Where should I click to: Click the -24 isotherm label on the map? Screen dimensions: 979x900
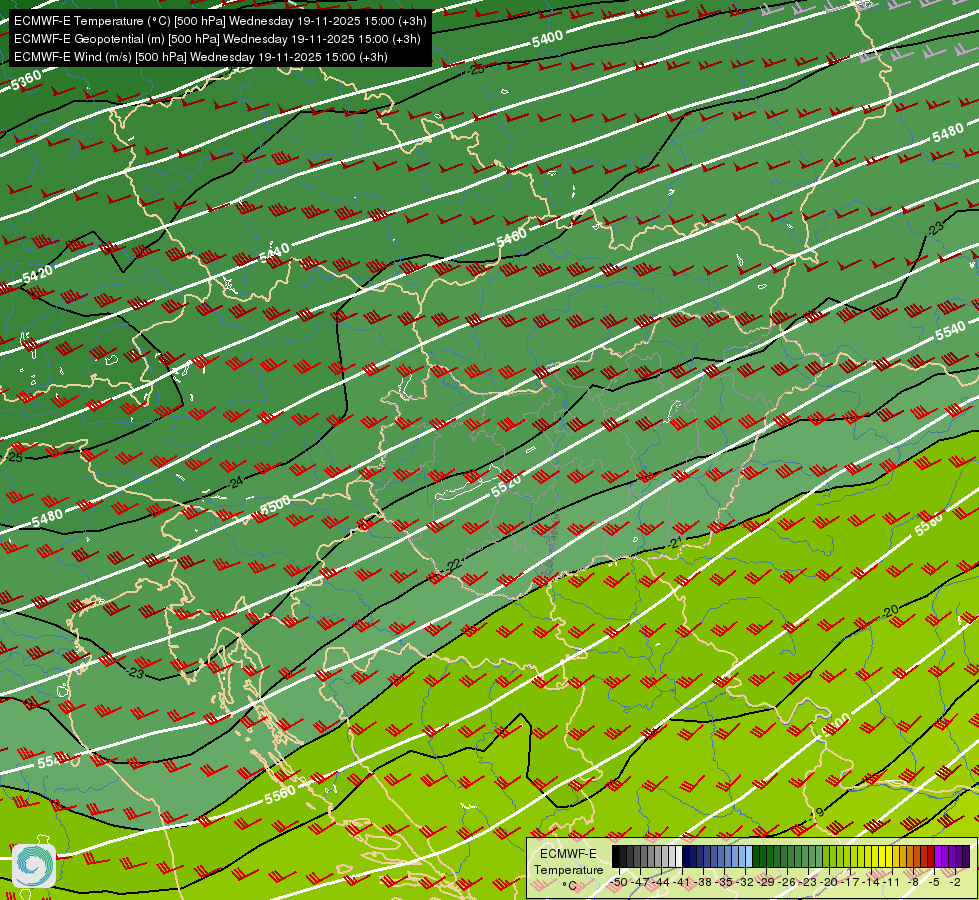(235, 482)
